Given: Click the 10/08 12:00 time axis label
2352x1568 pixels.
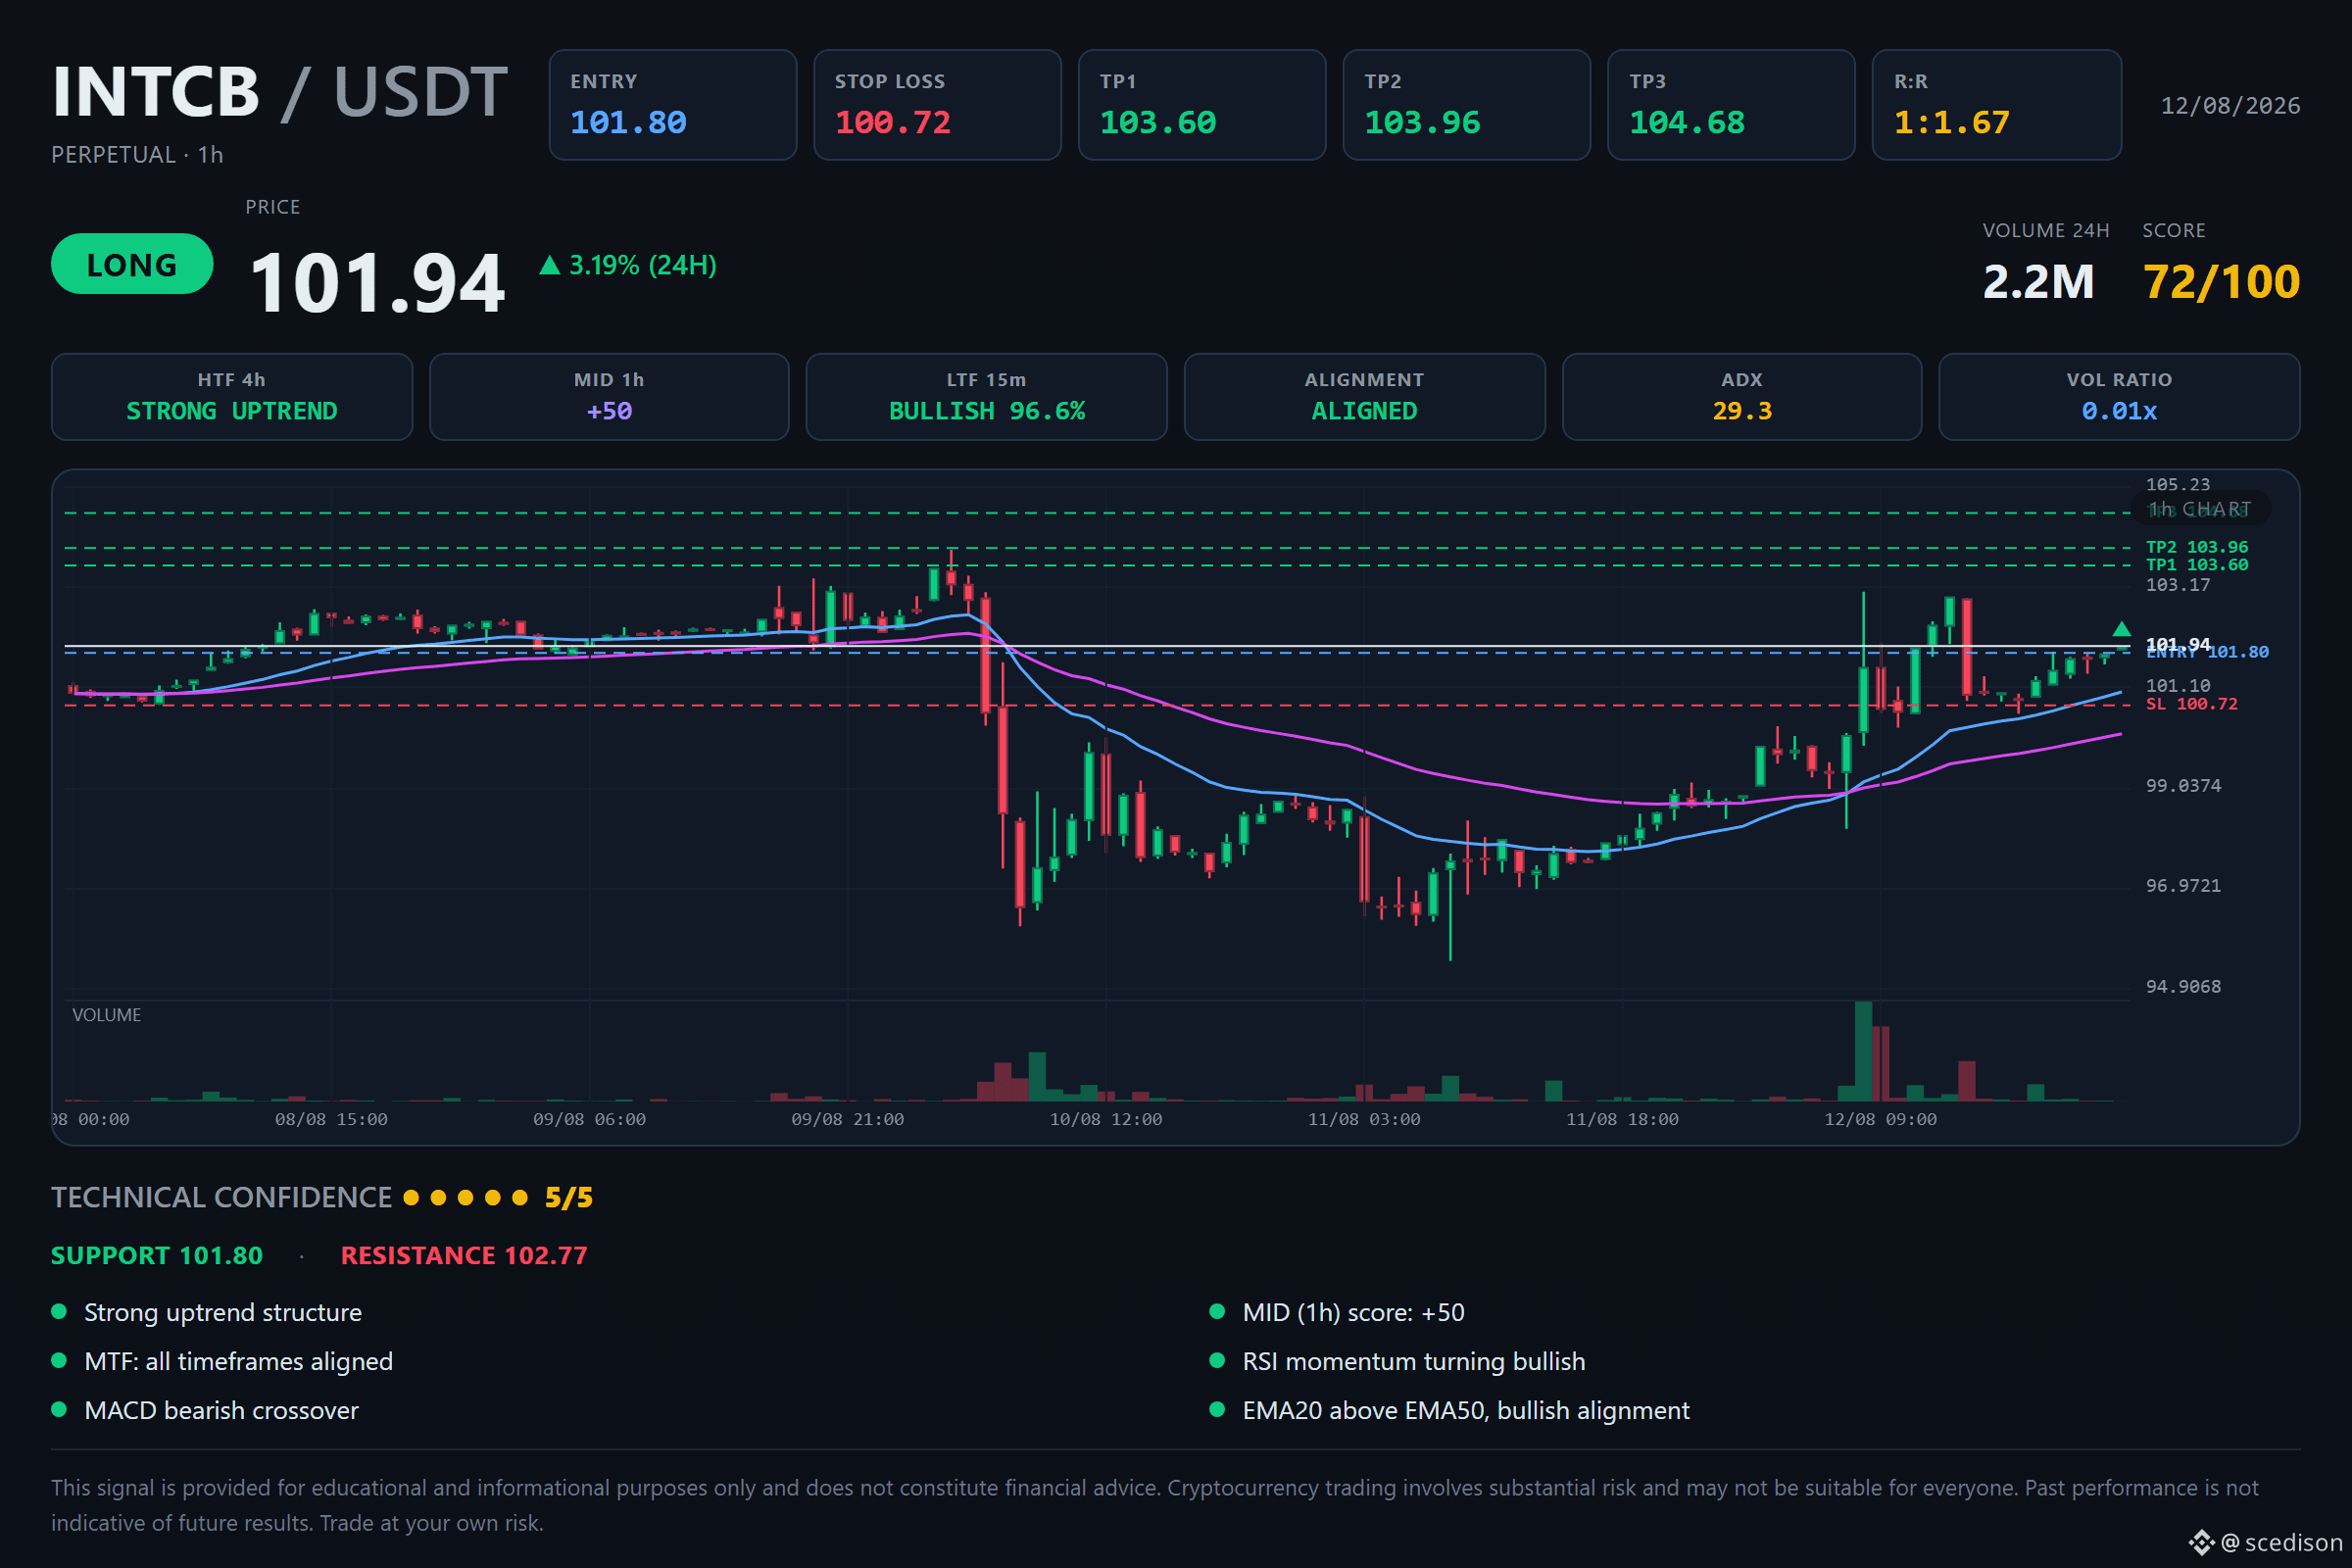Looking at the screenshot, I should 1106,1120.
